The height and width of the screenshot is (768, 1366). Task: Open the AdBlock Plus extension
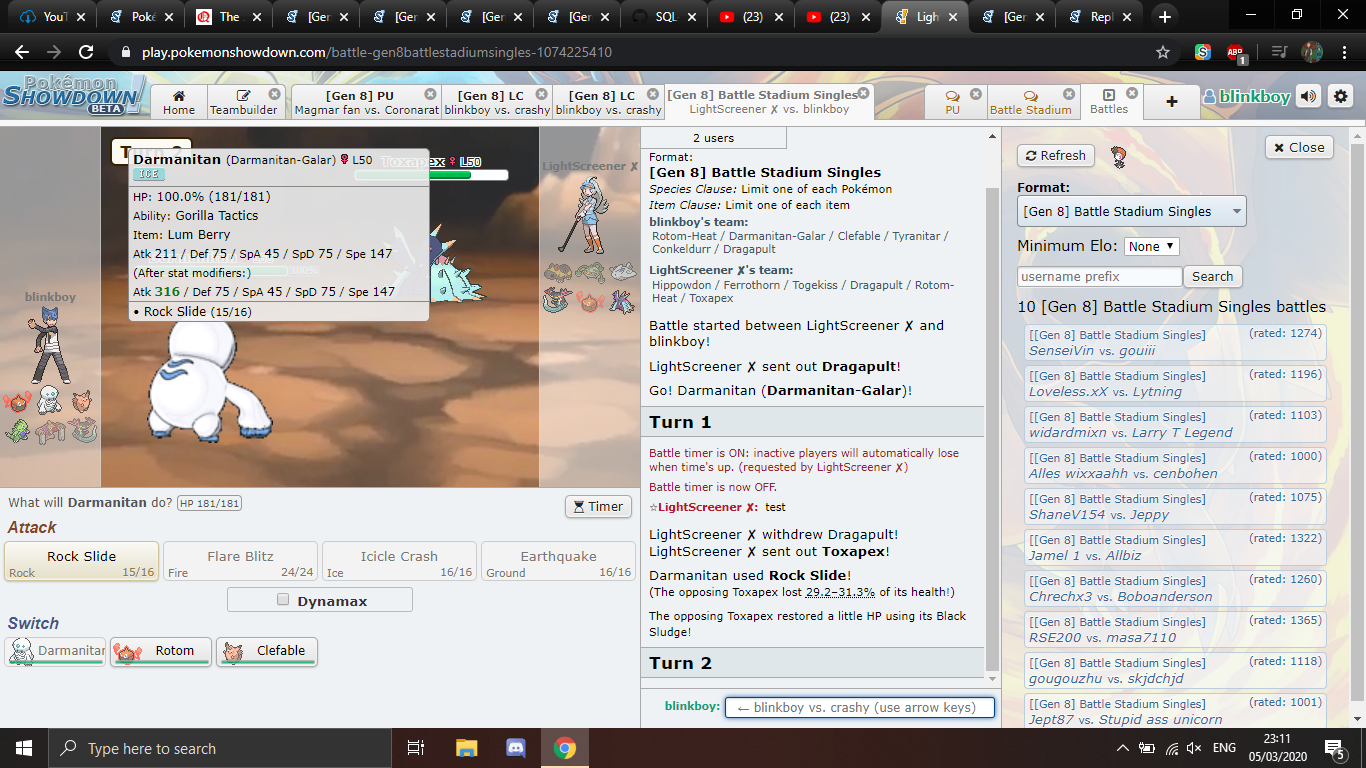(1235, 52)
